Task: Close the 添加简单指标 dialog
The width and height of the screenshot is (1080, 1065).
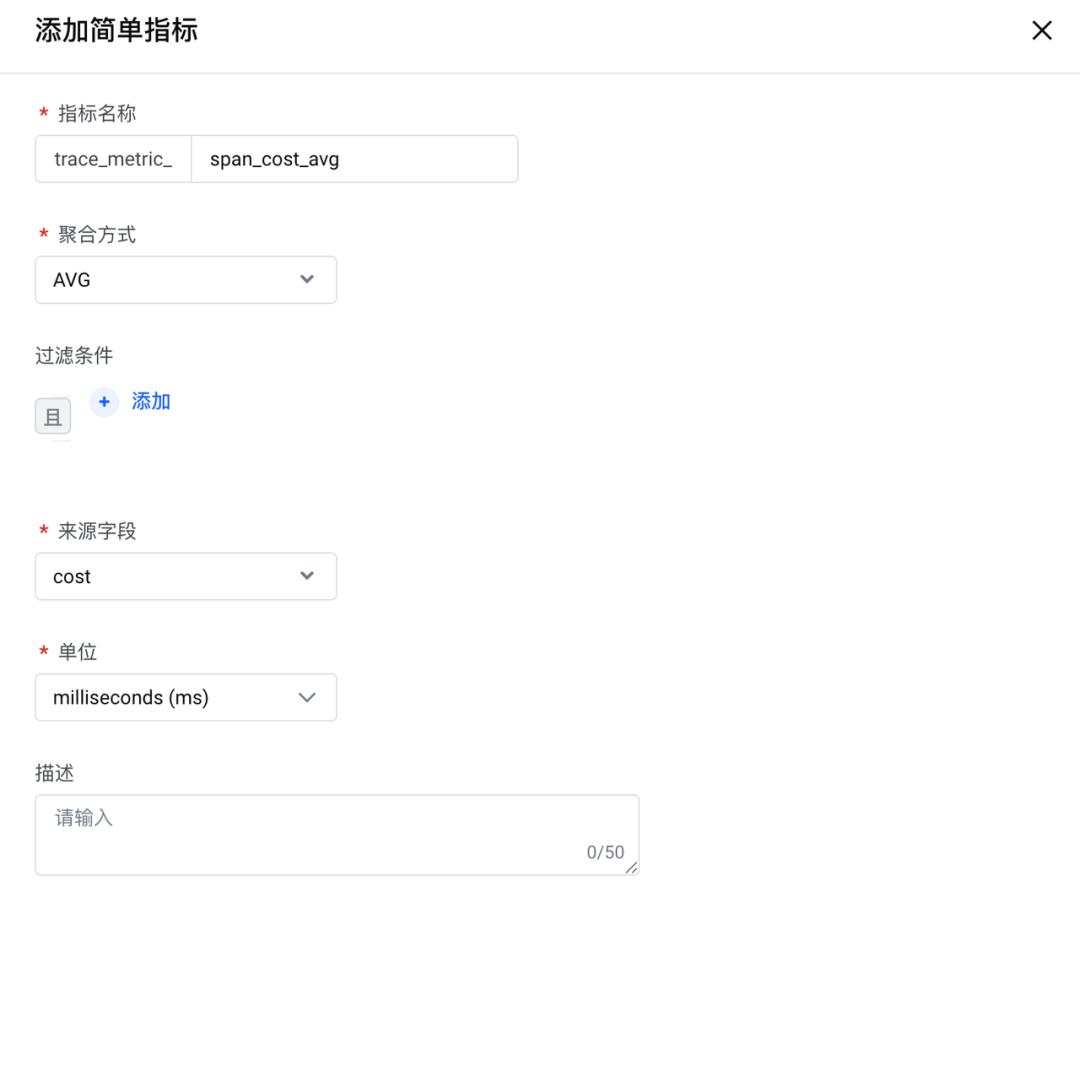Action: [1041, 30]
